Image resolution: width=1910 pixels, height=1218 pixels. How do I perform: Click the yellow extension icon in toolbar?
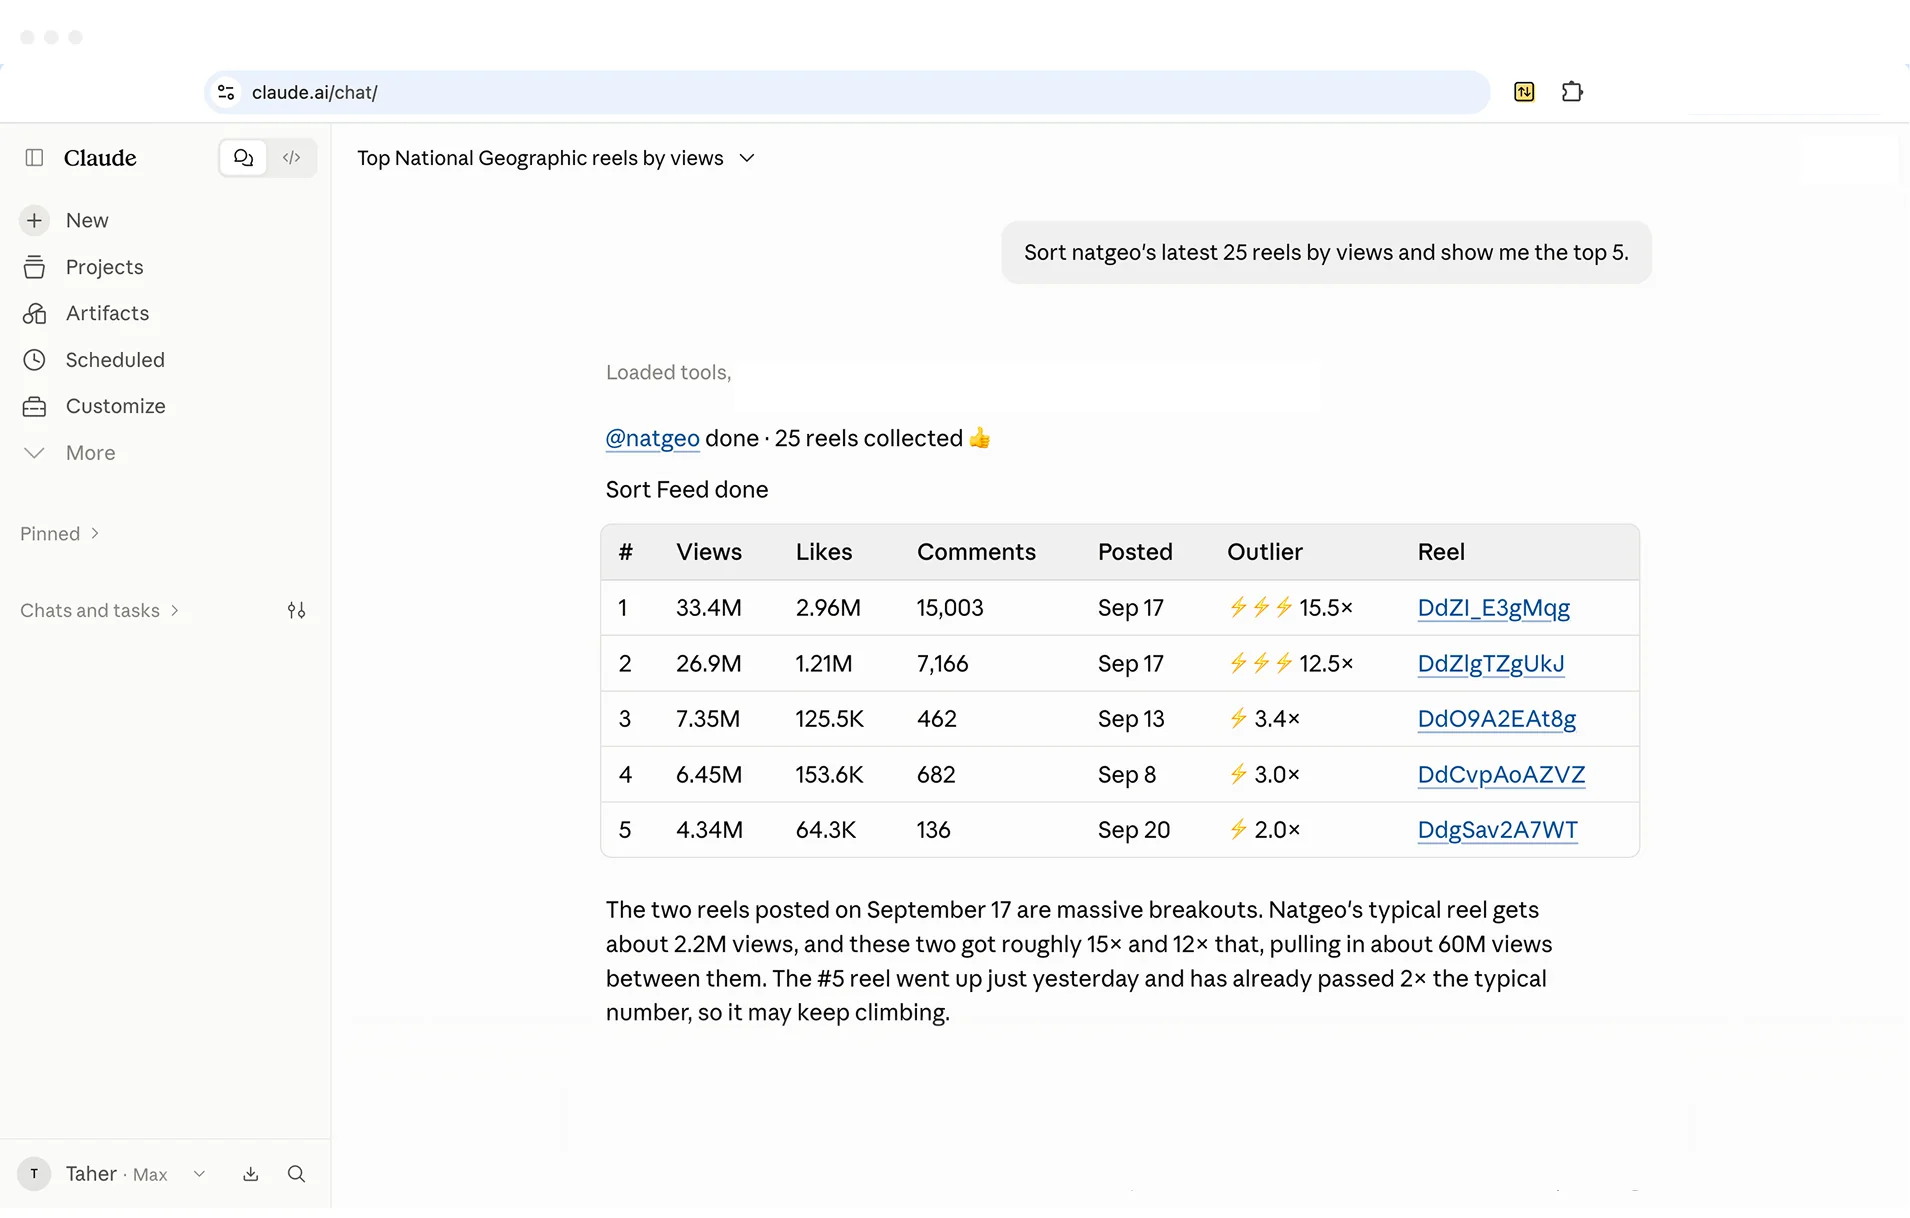coord(1524,92)
